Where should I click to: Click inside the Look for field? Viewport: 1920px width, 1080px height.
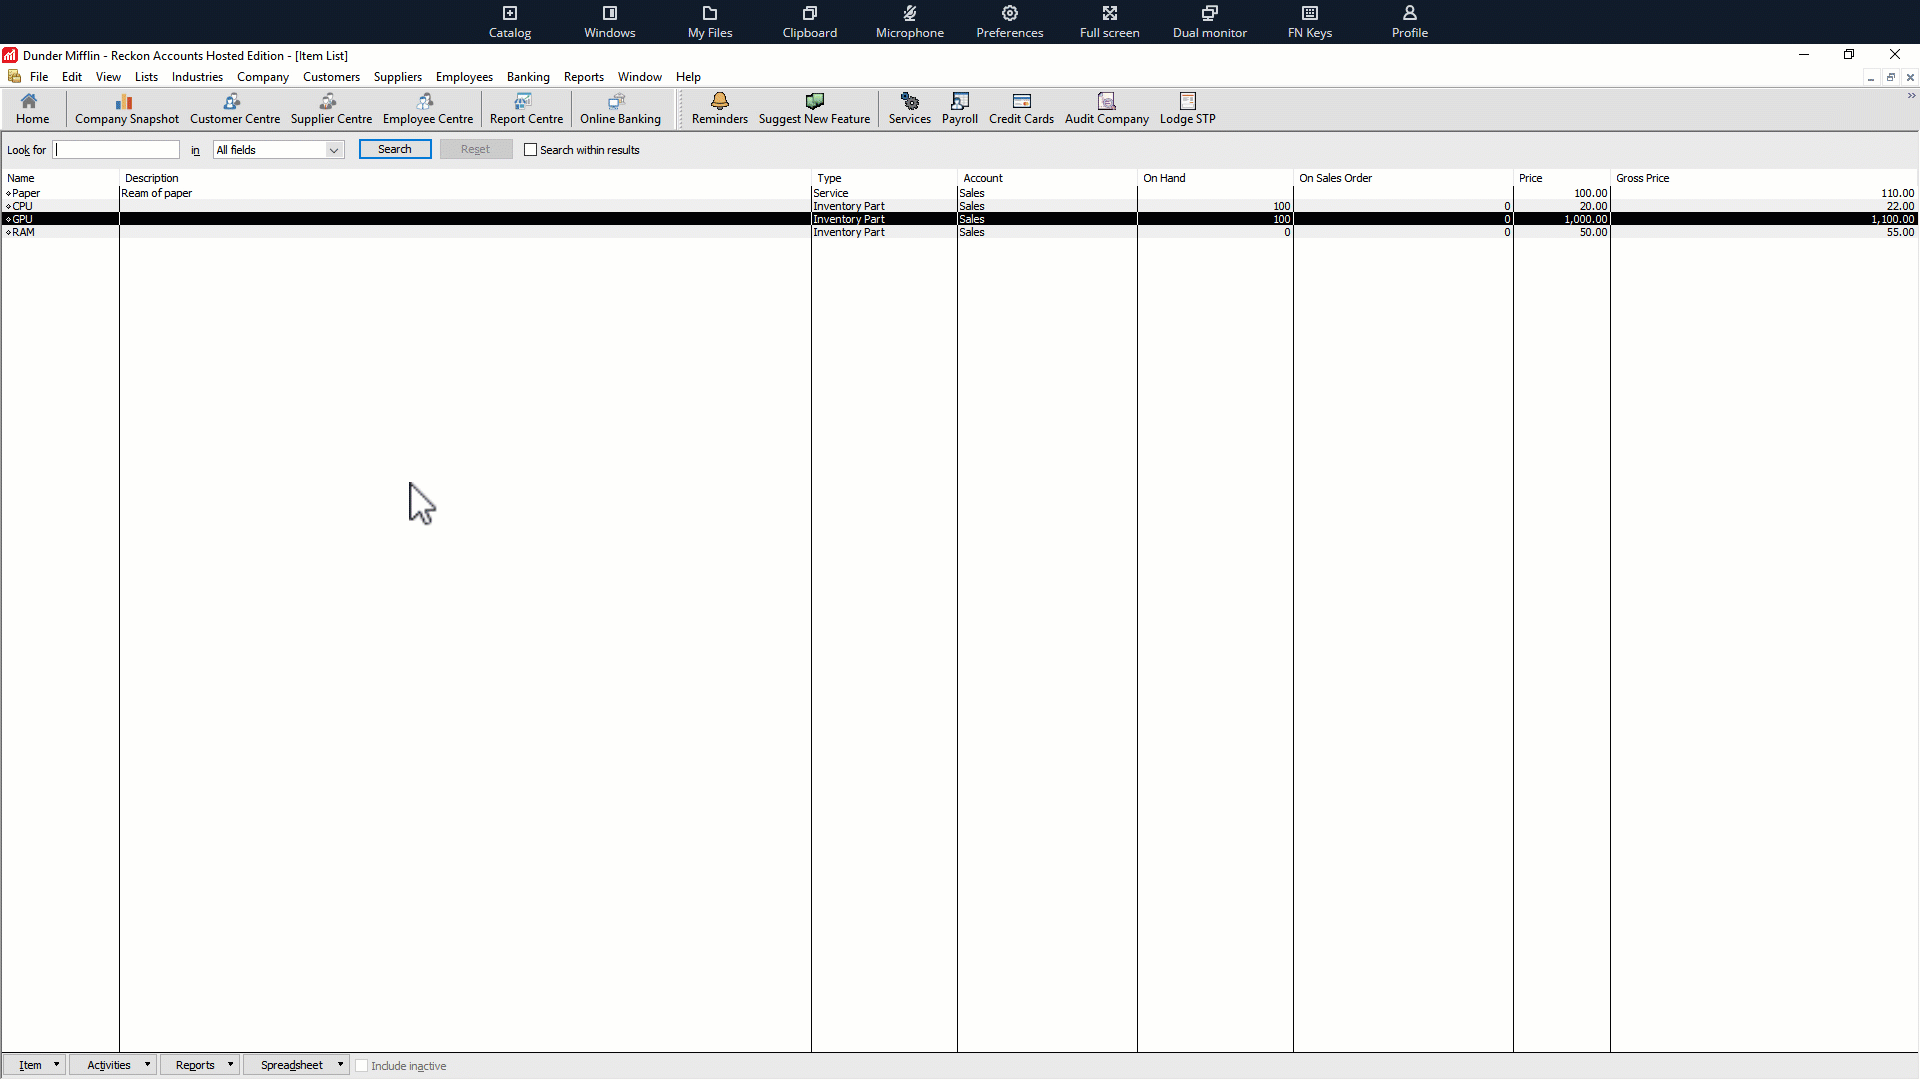115,149
